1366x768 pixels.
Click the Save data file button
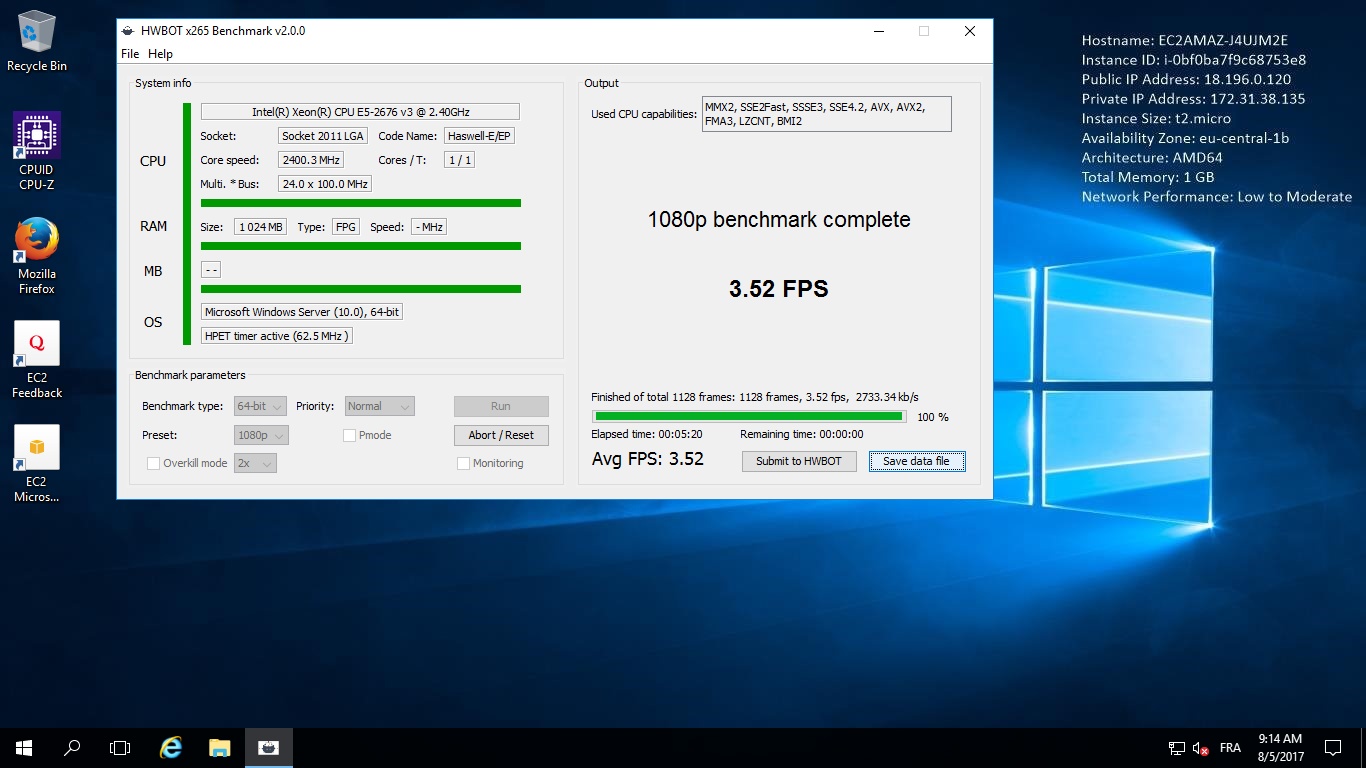pos(917,461)
